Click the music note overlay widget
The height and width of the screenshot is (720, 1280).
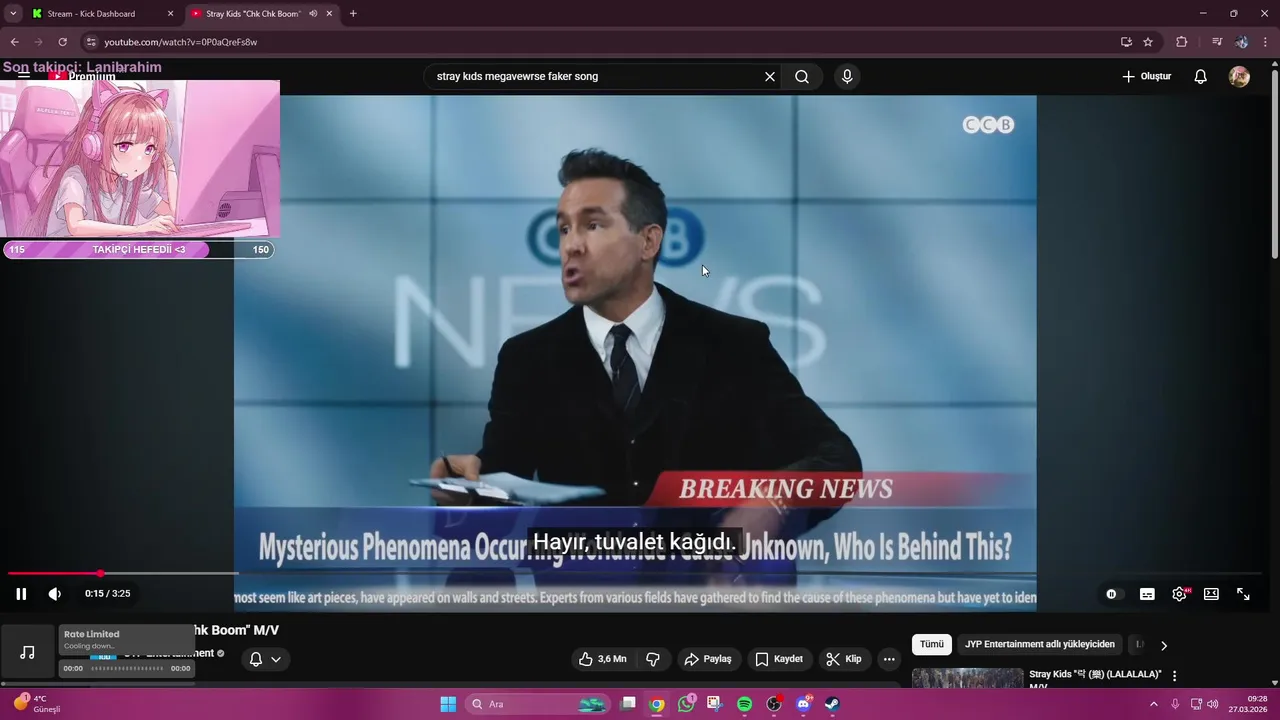28,652
